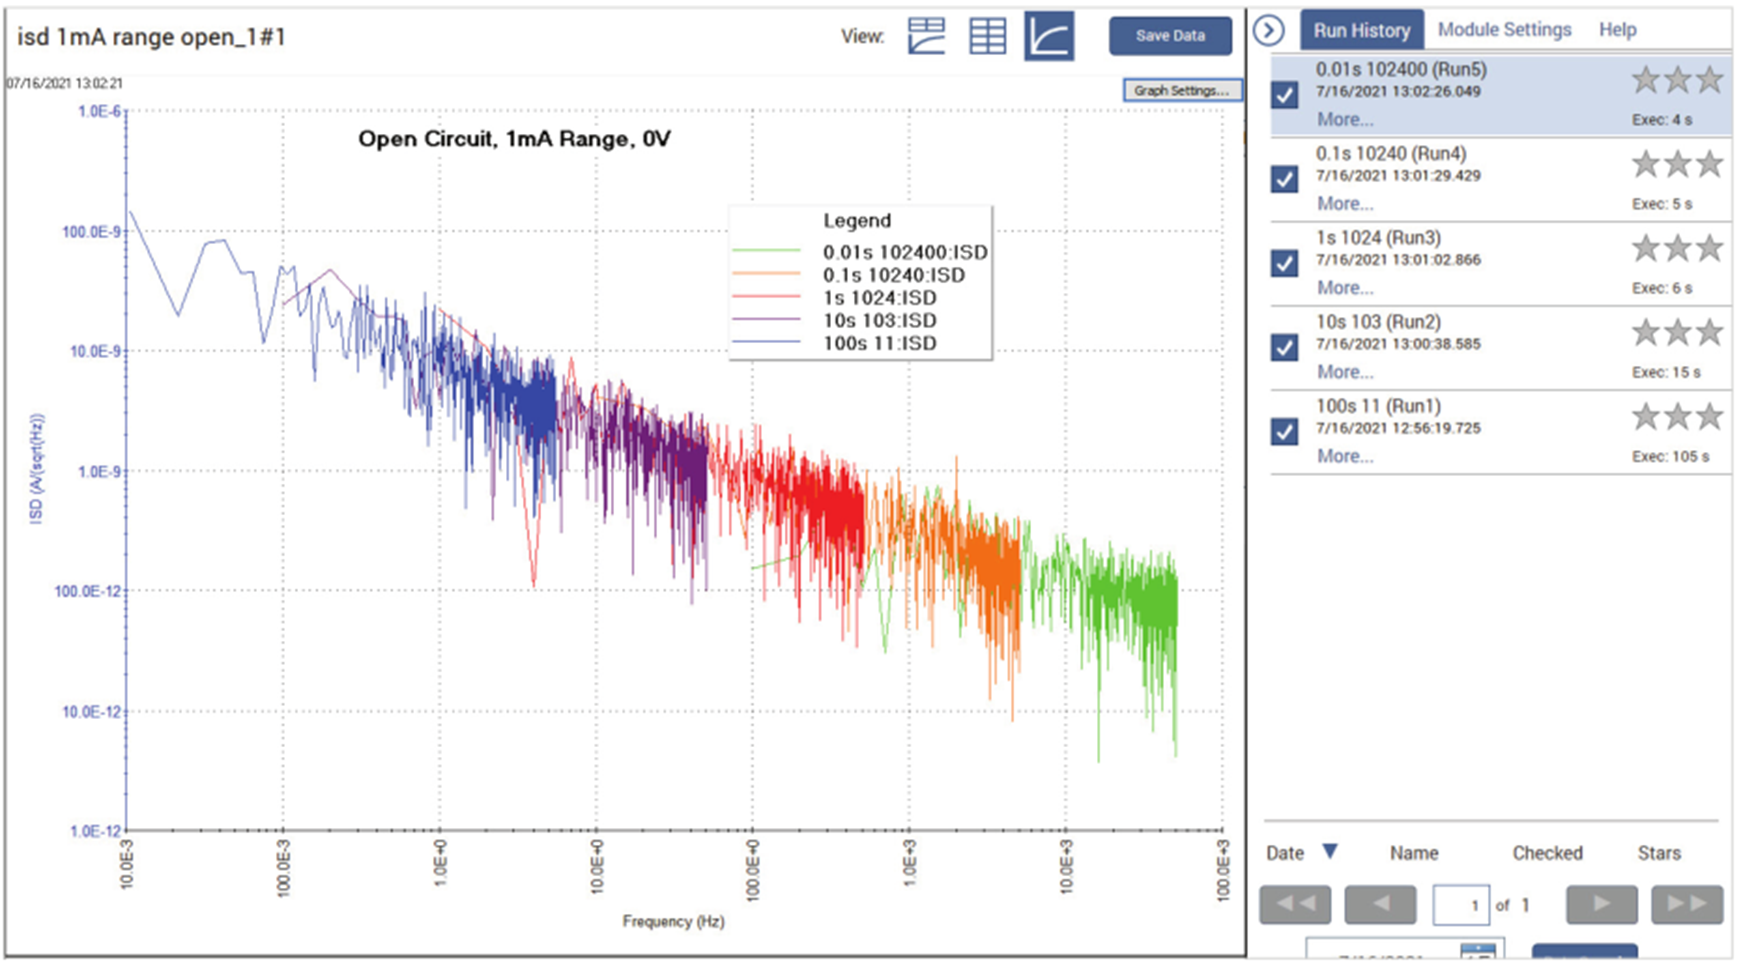Open Graph Settings
Screen dimensions: 1741x969
coord(1181,90)
